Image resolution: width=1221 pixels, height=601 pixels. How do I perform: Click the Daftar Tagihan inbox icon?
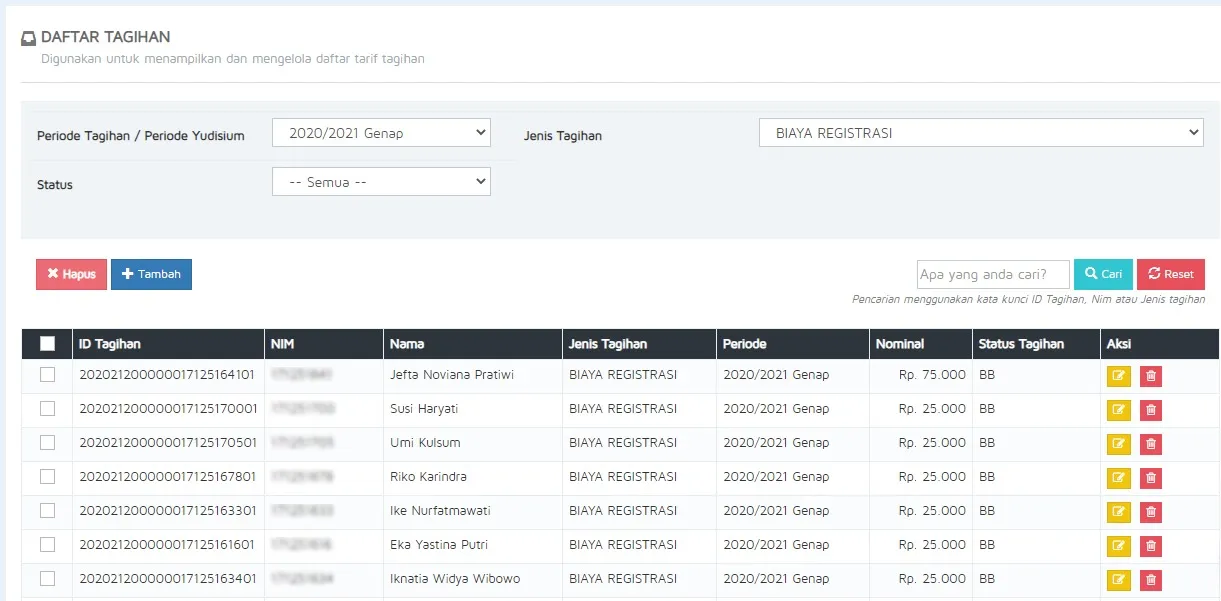[x=28, y=38]
